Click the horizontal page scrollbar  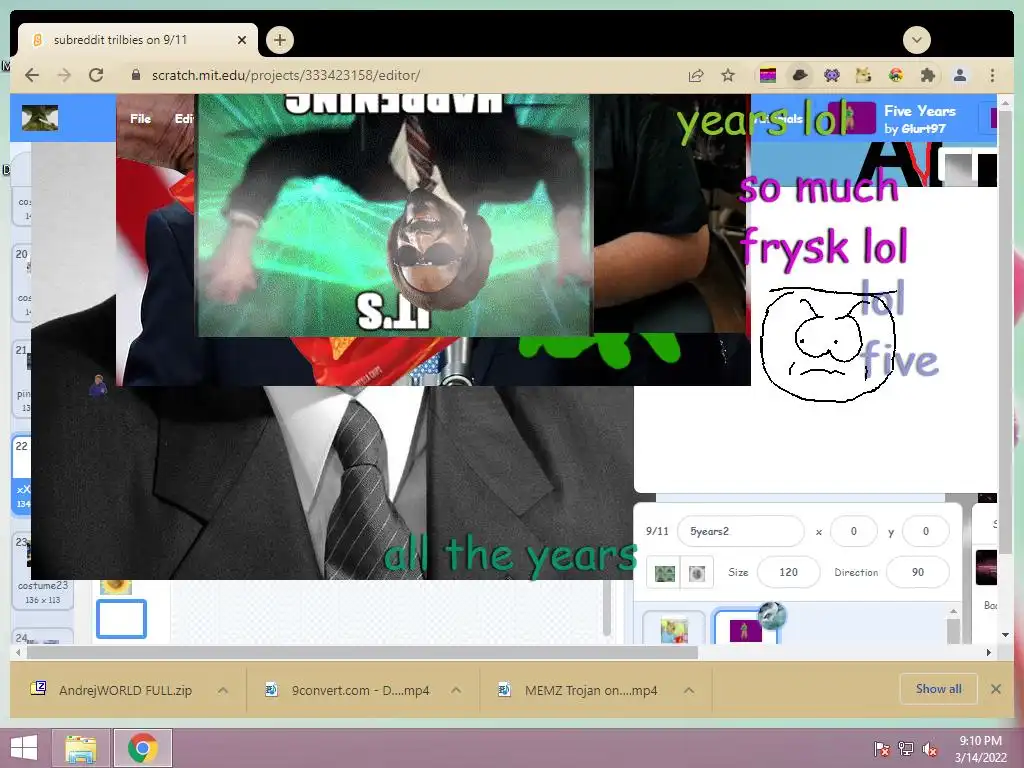pyautogui.click(x=362, y=652)
